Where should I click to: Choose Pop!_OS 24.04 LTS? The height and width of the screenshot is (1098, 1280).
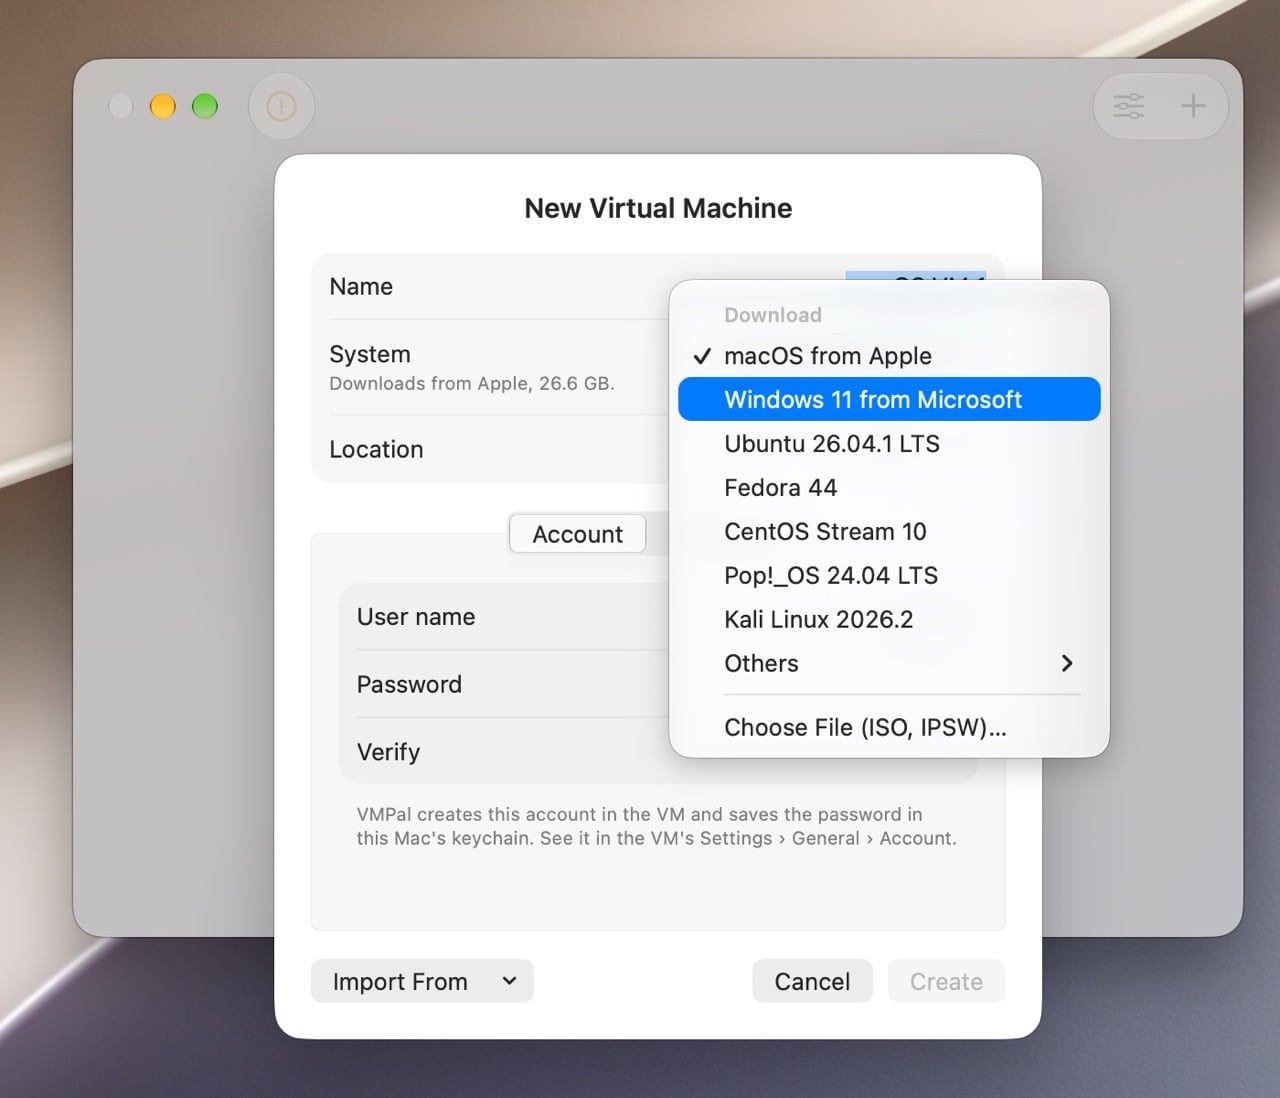(889, 576)
